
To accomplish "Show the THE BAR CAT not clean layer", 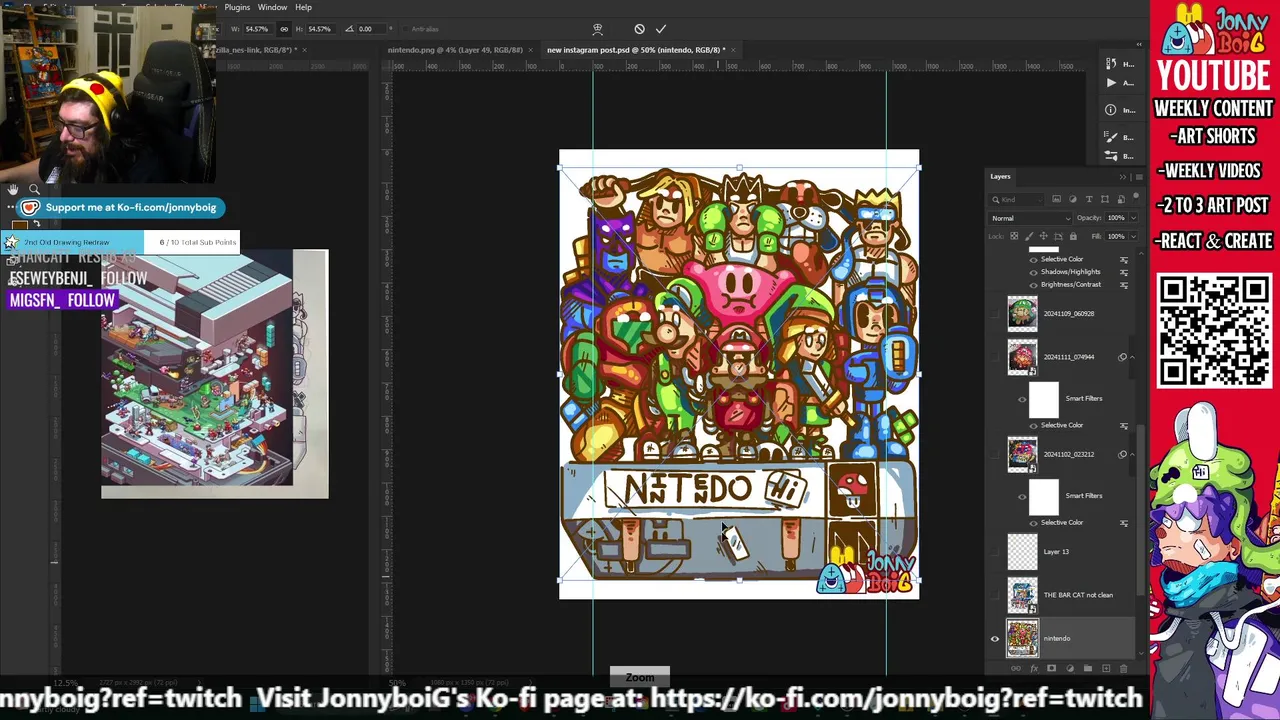I will point(995,595).
